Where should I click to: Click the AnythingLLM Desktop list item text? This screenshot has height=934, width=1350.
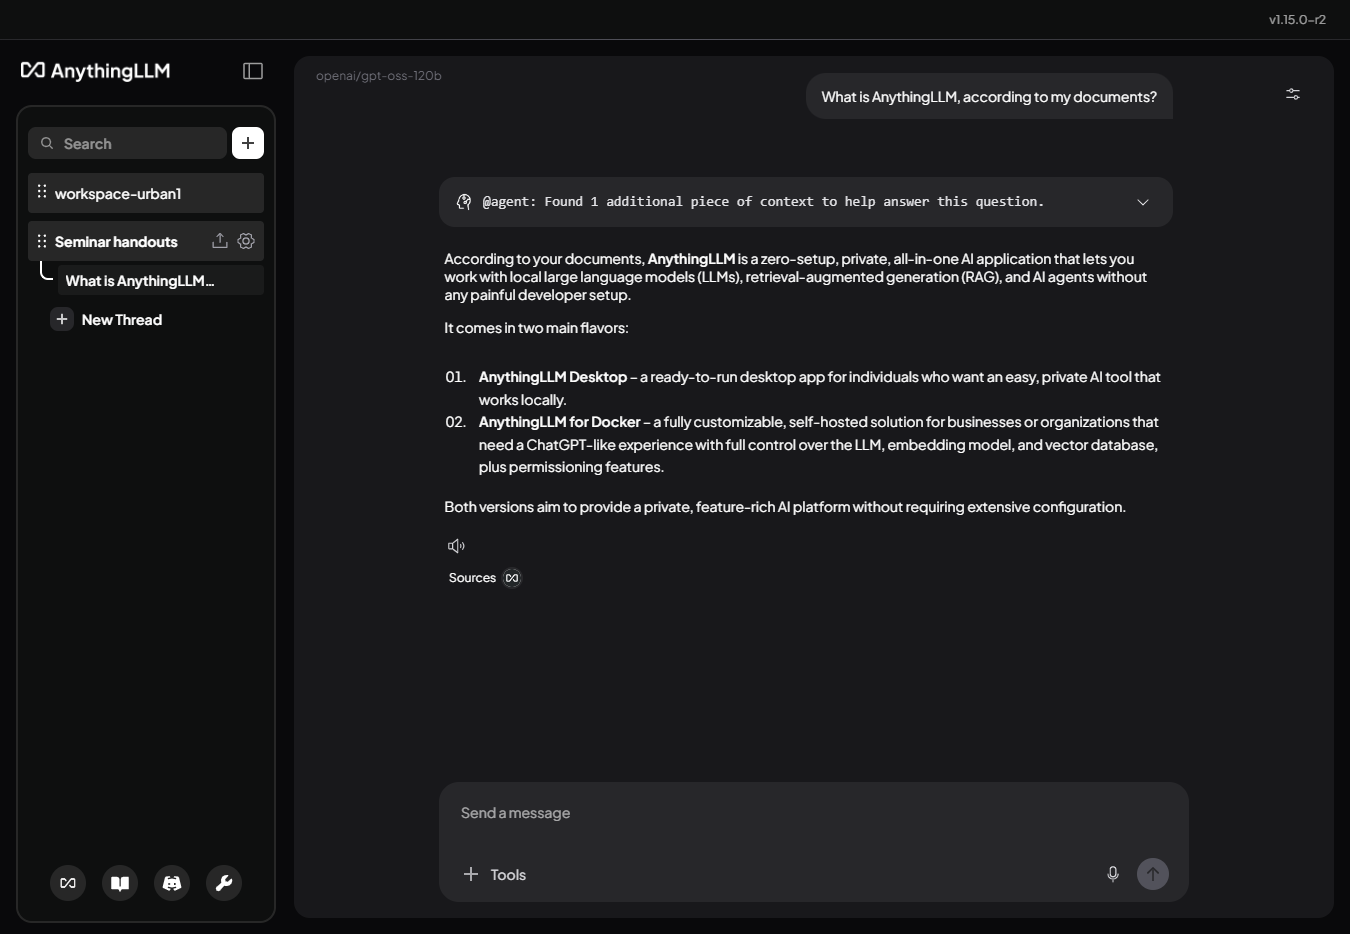tap(819, 388)
